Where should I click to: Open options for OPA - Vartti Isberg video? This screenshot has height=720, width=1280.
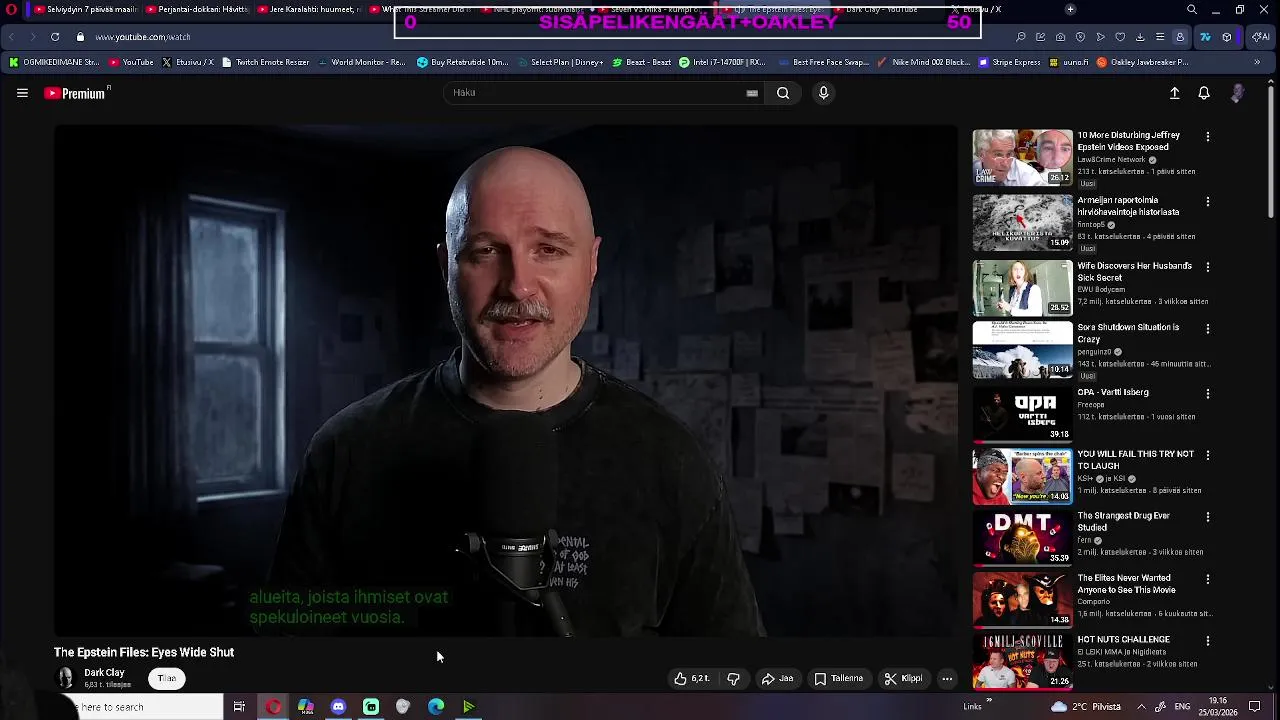(1207, 393)
